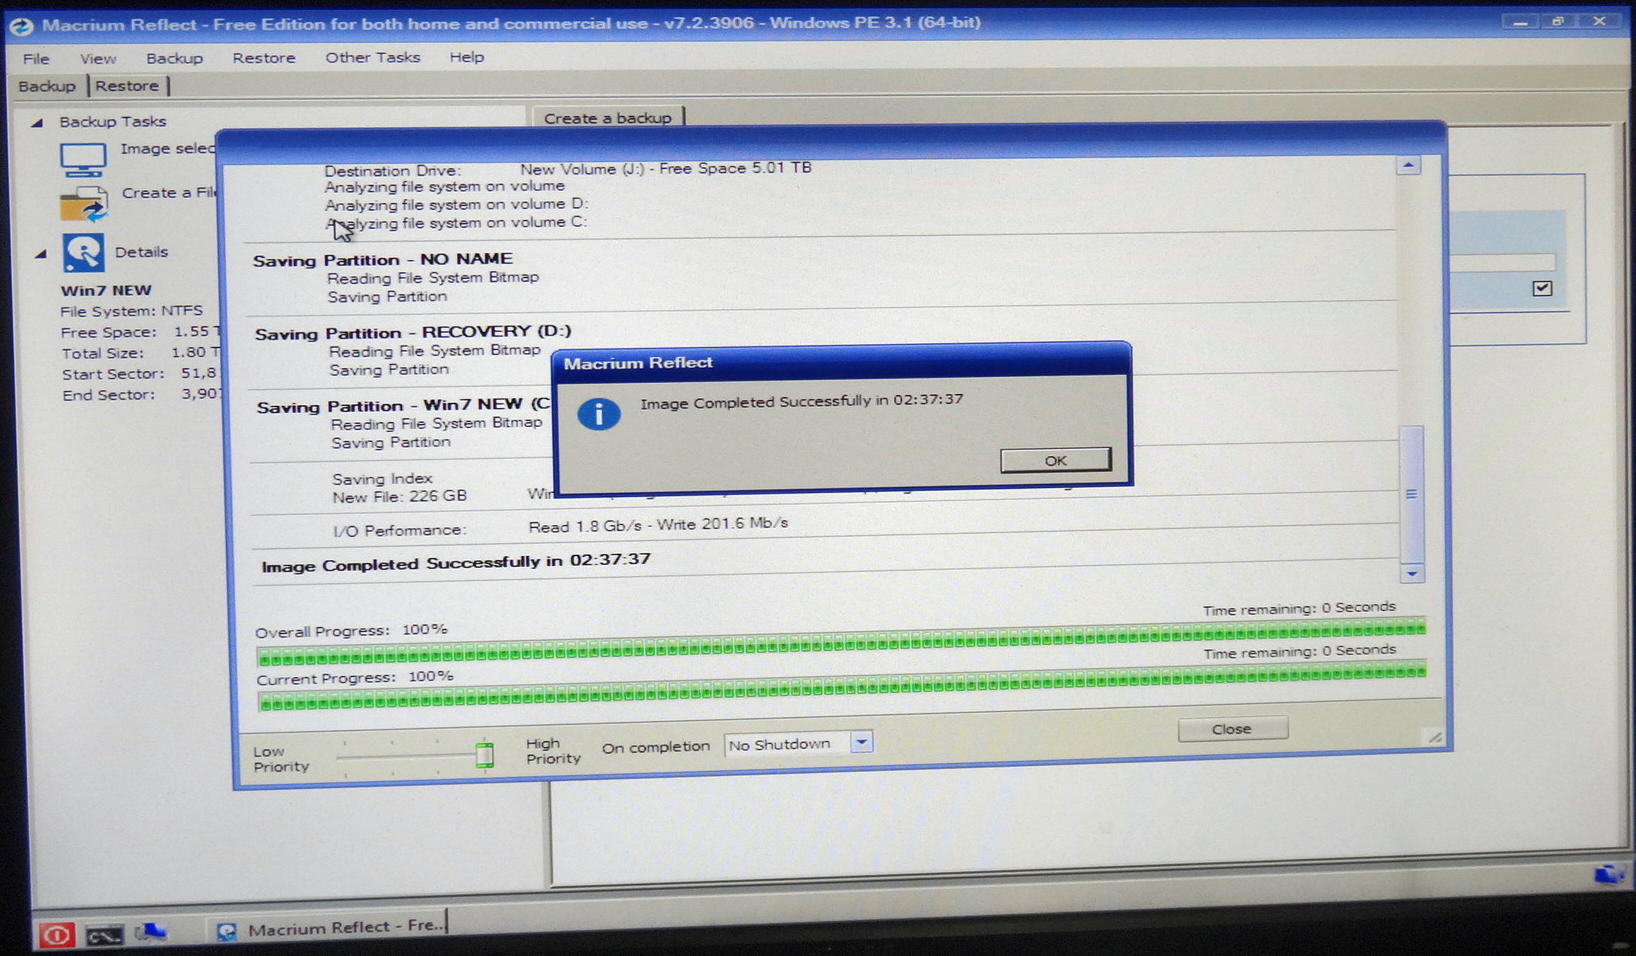1636x956 pixels.
Task: Open the command prompt taskbar icon
Action: tap(104, 935)
